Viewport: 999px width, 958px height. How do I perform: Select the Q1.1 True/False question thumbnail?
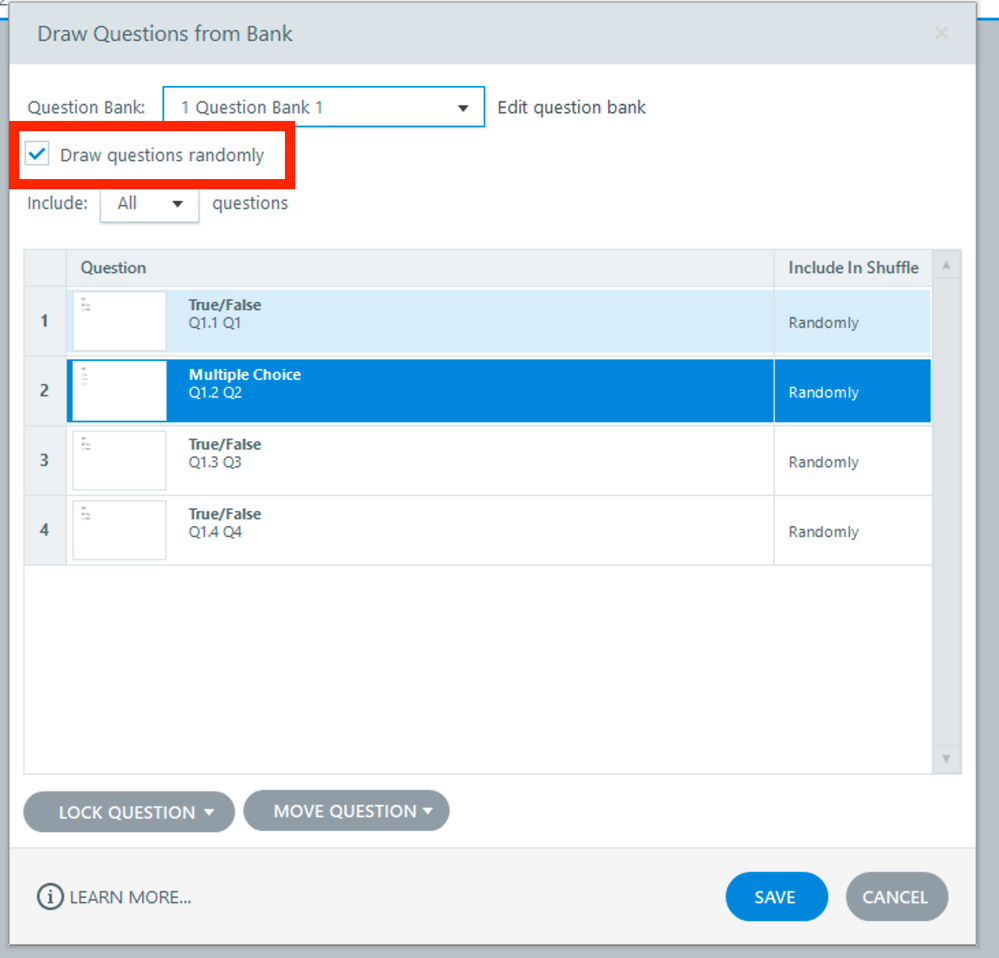coord(120,321)
